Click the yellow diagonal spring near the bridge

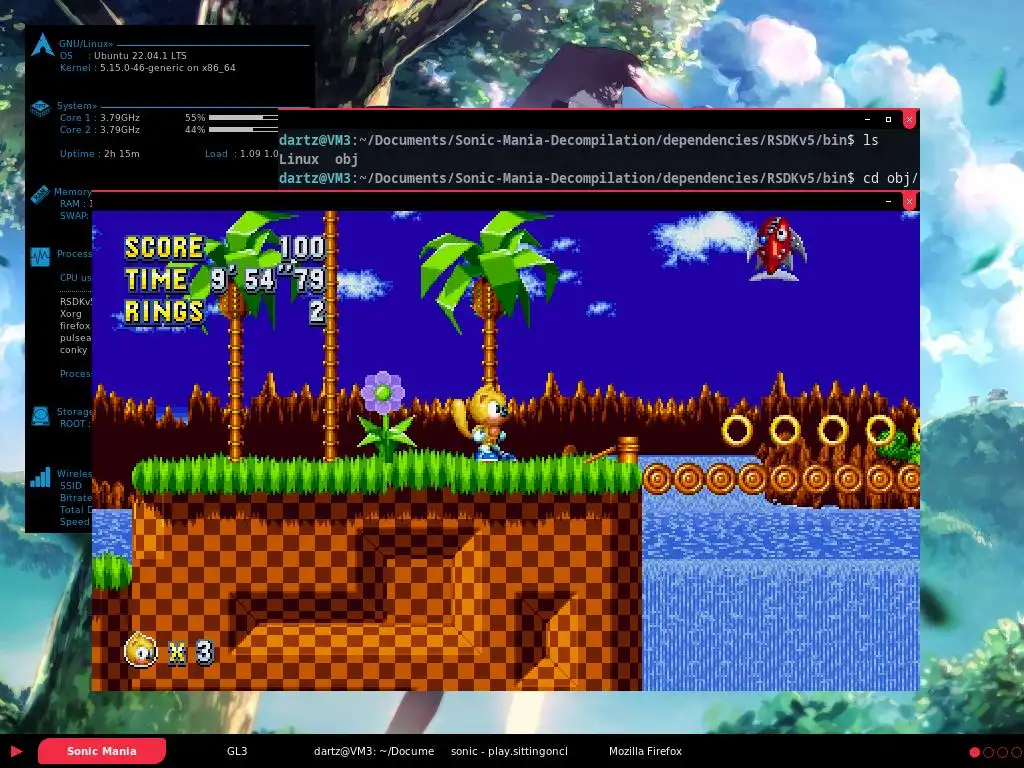point(614,451)
